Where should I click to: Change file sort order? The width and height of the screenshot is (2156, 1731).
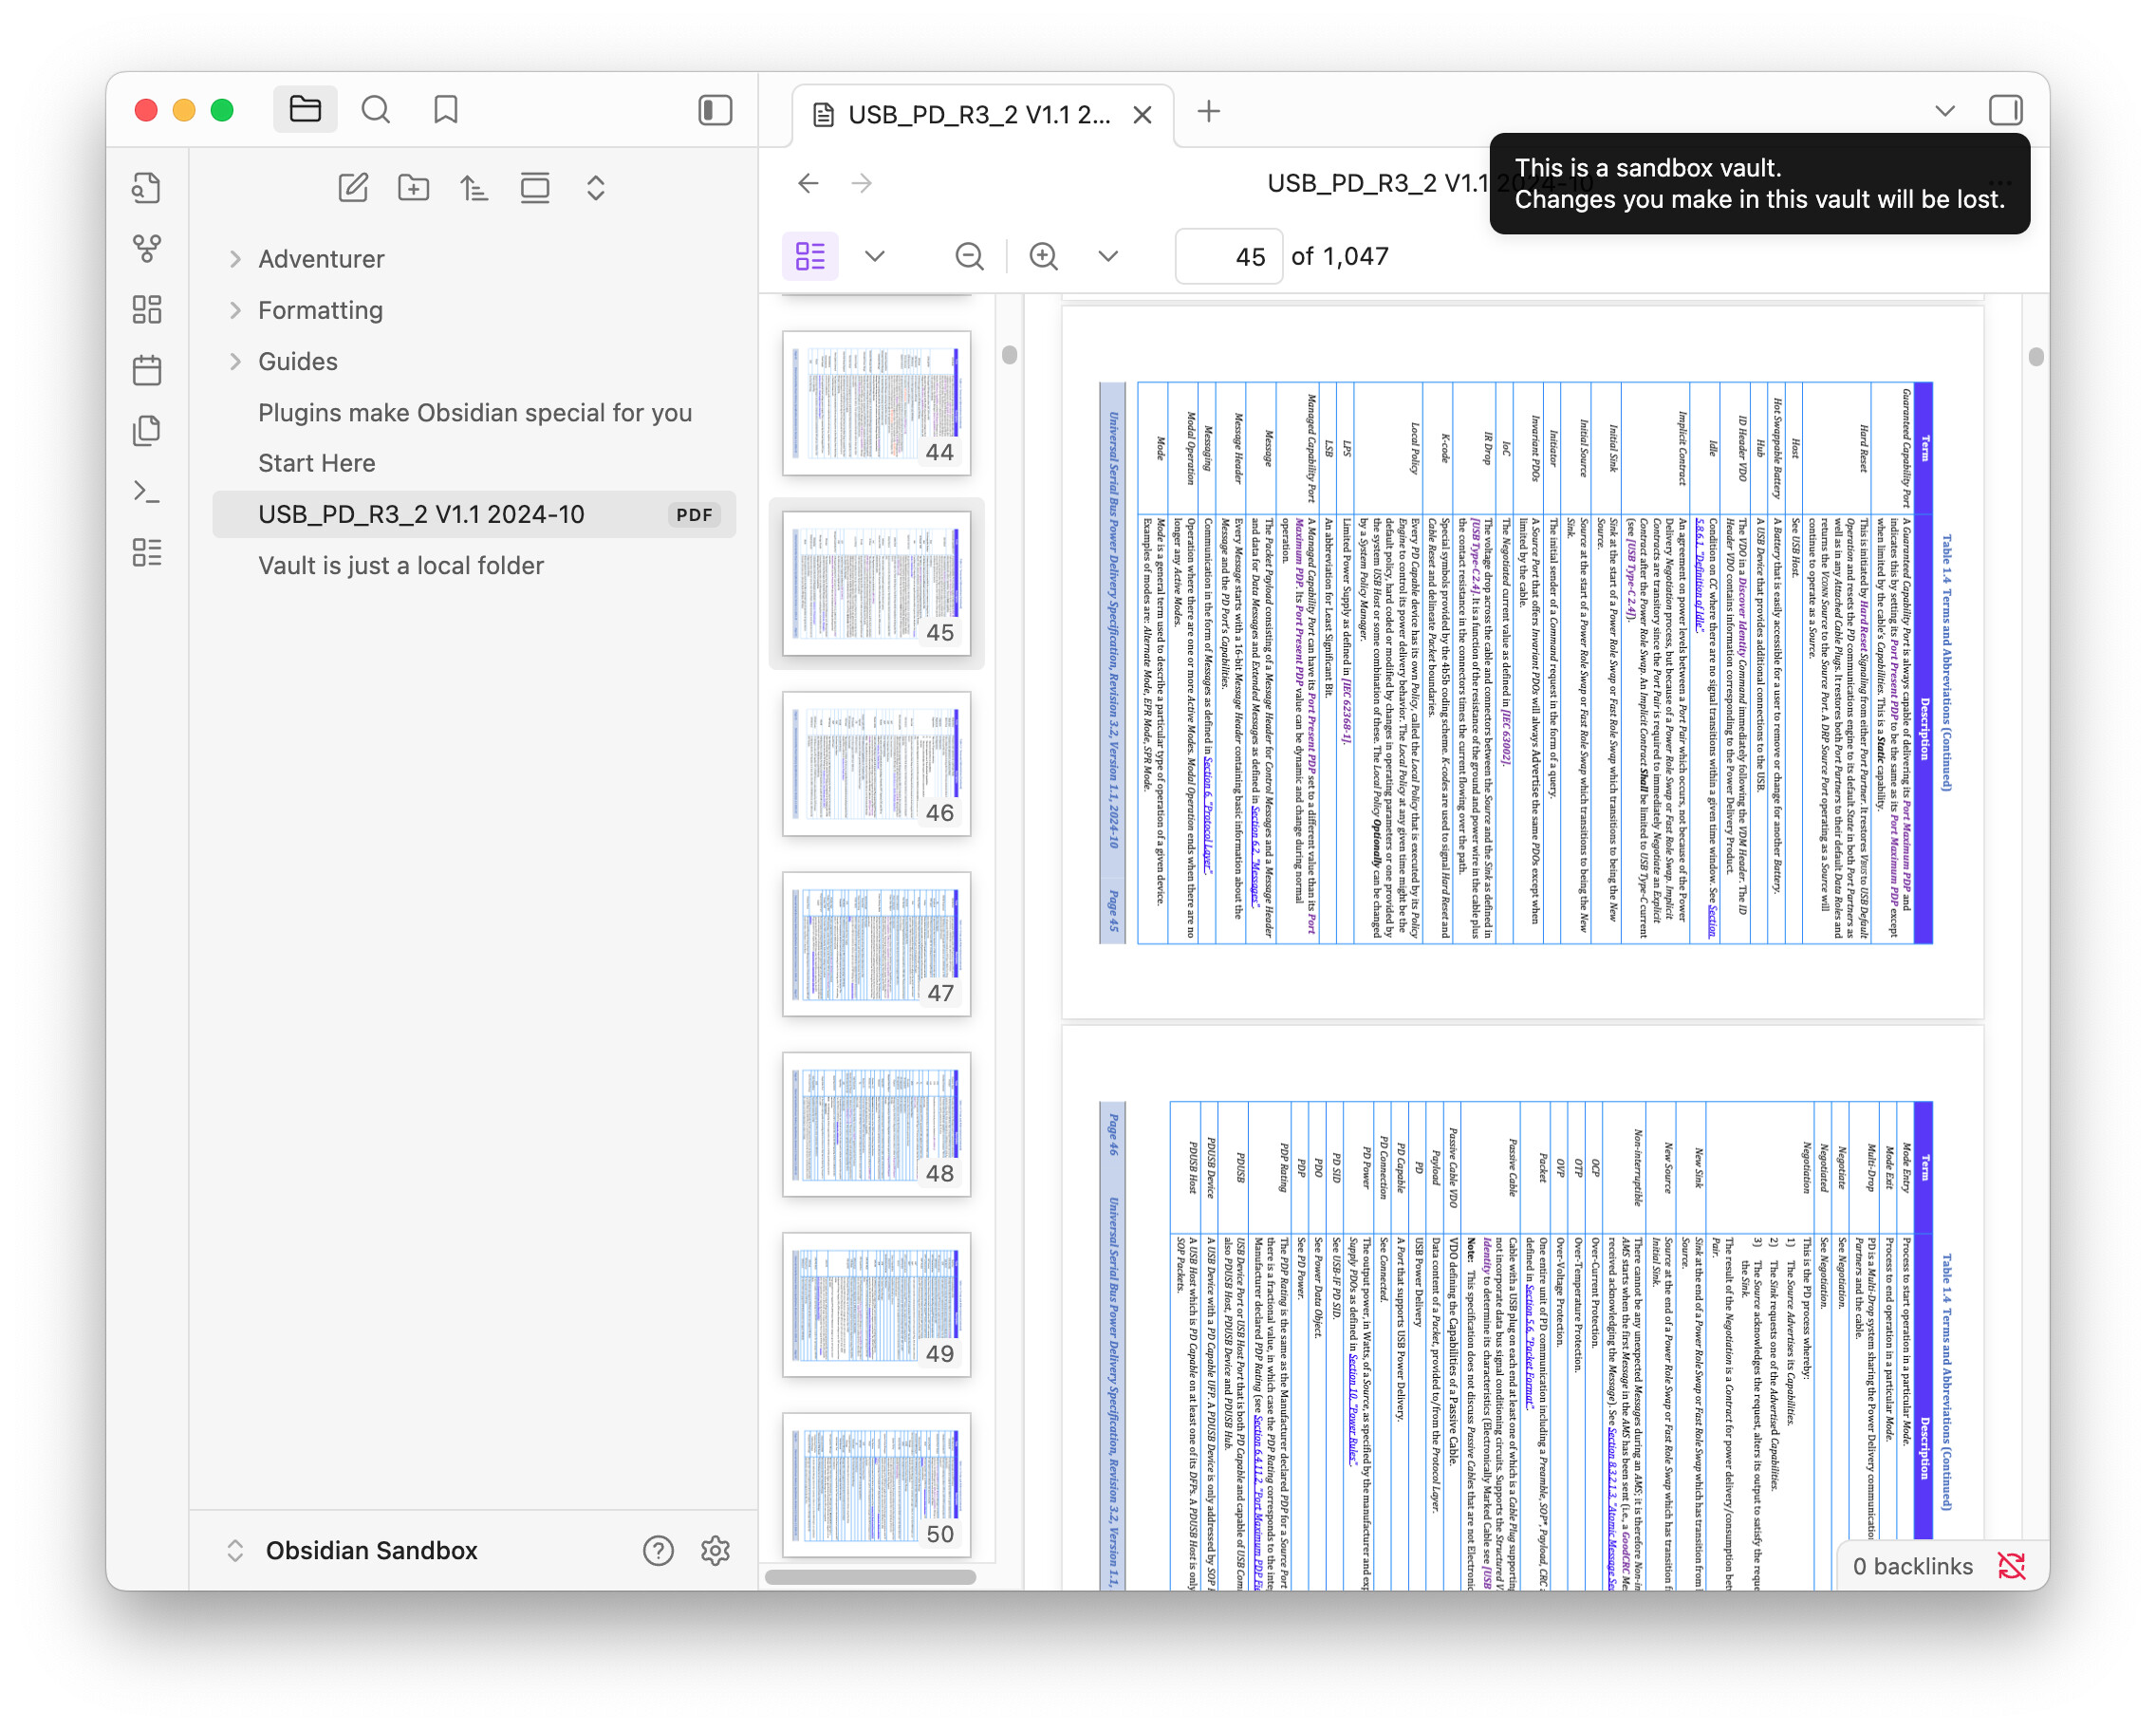474,188
